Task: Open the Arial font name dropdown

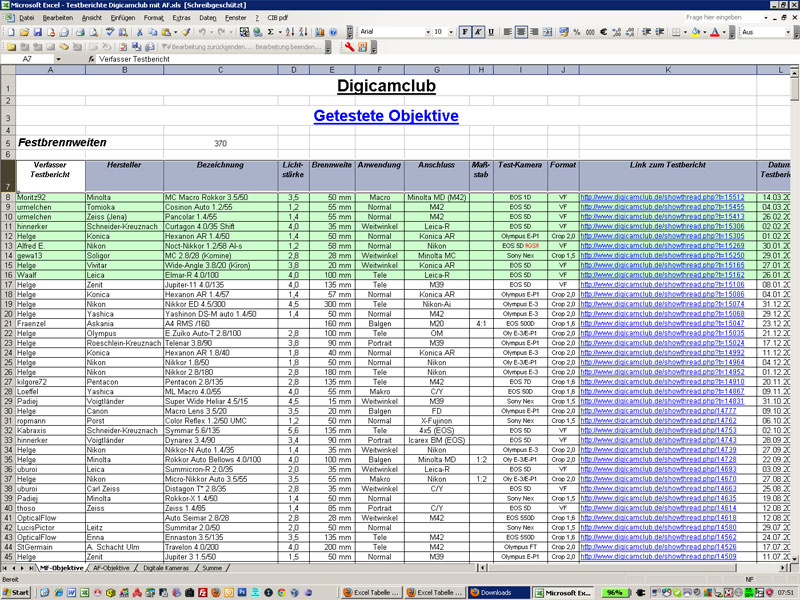Action: [425, 32]
